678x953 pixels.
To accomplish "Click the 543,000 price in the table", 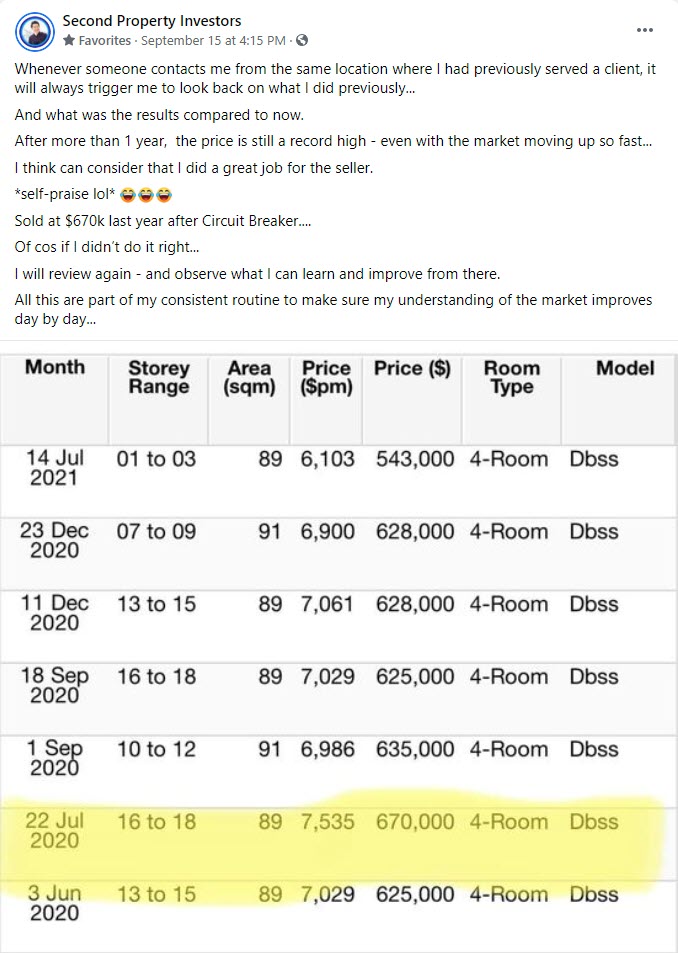I will [x=415, y=459].
